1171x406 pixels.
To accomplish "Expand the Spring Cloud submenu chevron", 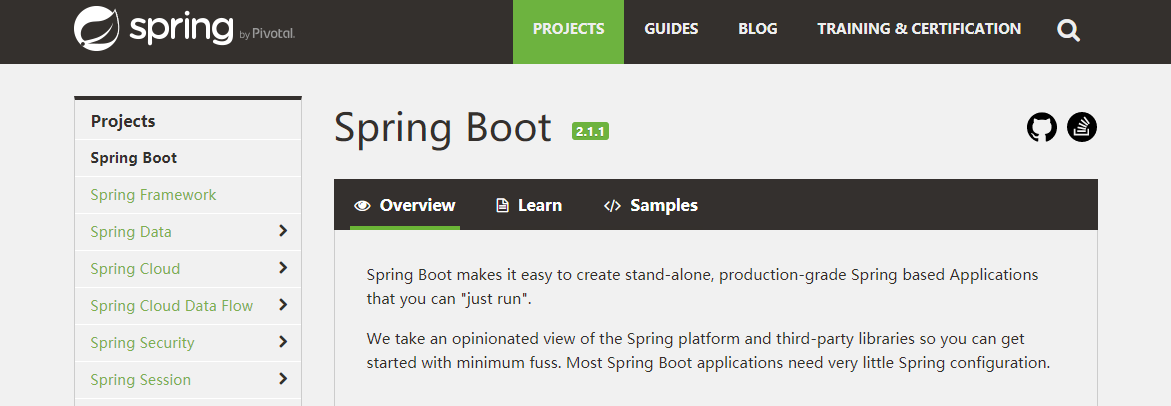I will tap(283, 268).
